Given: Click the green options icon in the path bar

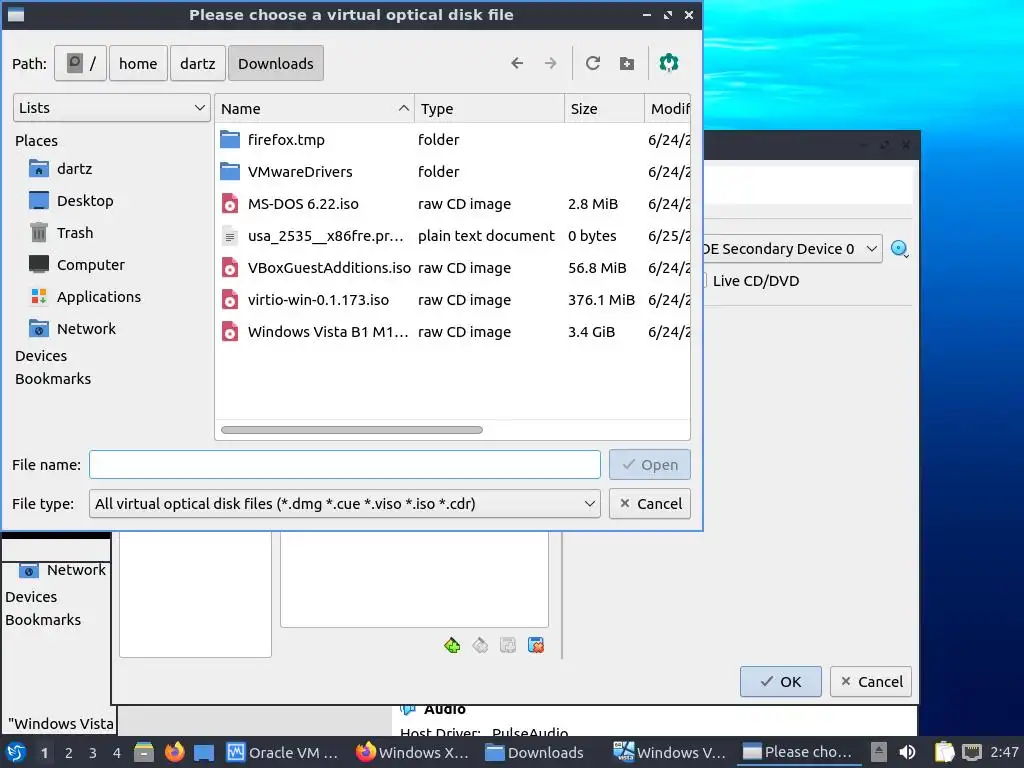Looking at the screenshot, I should [x=669, y=63].
